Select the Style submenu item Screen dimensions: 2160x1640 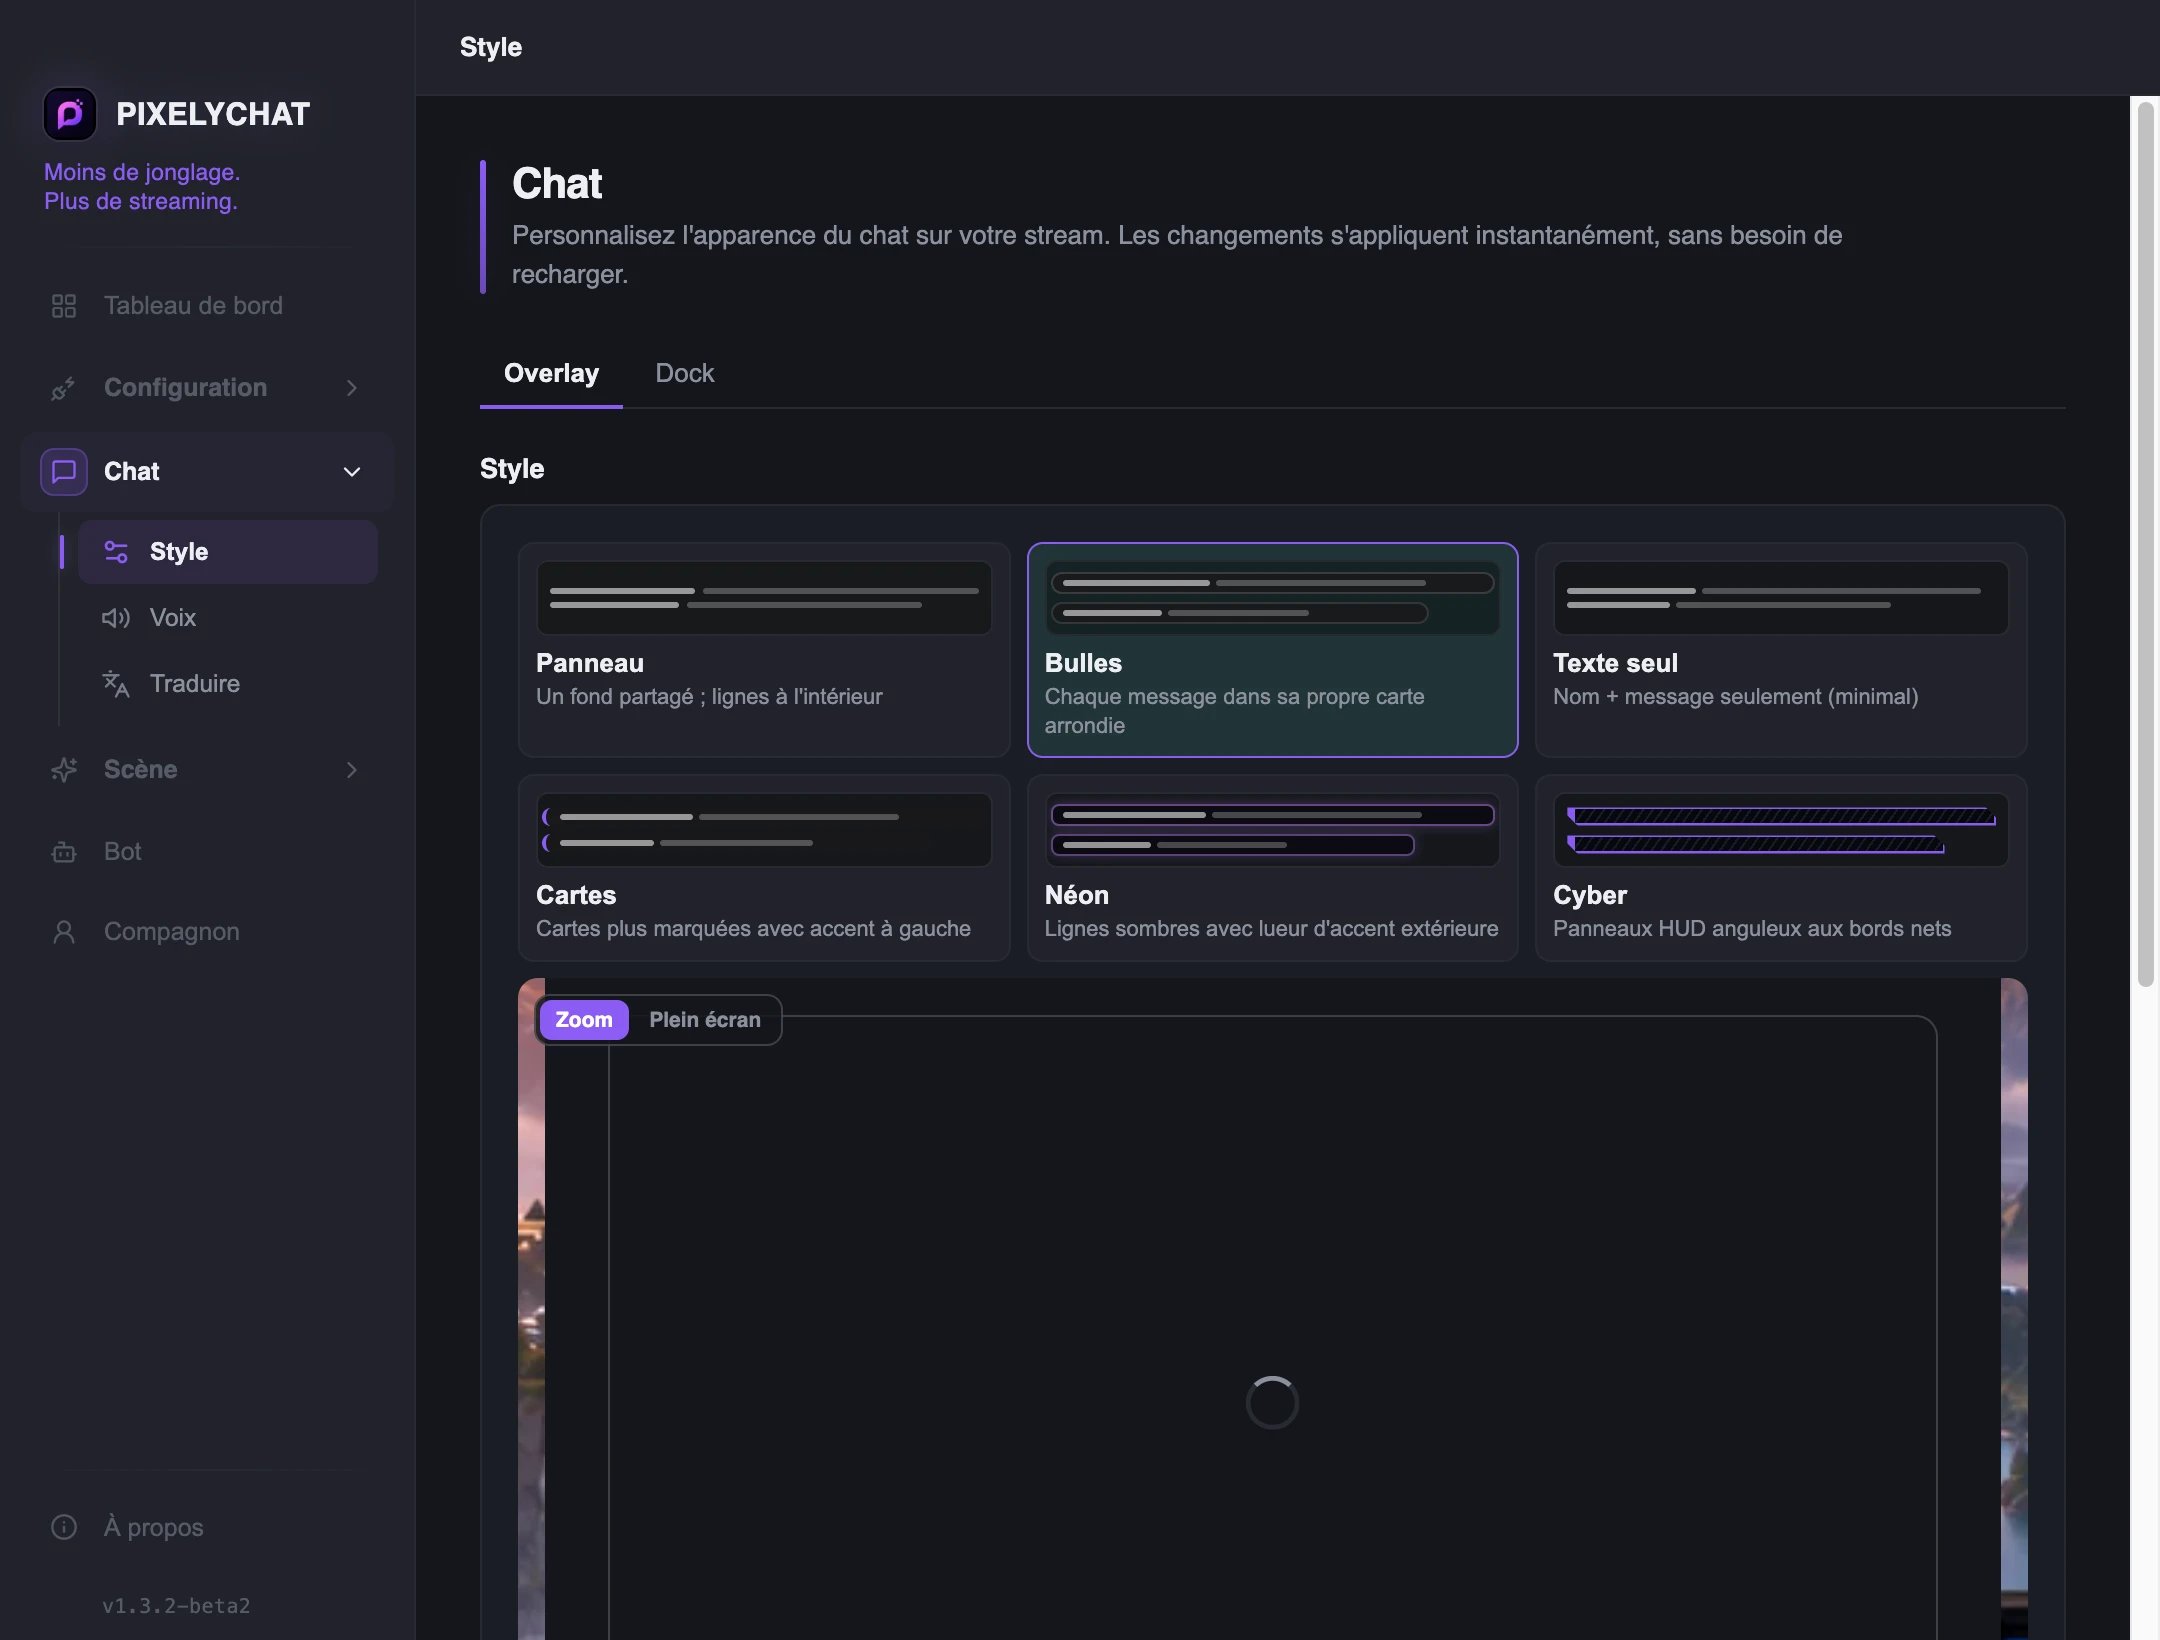click(228, 552)
